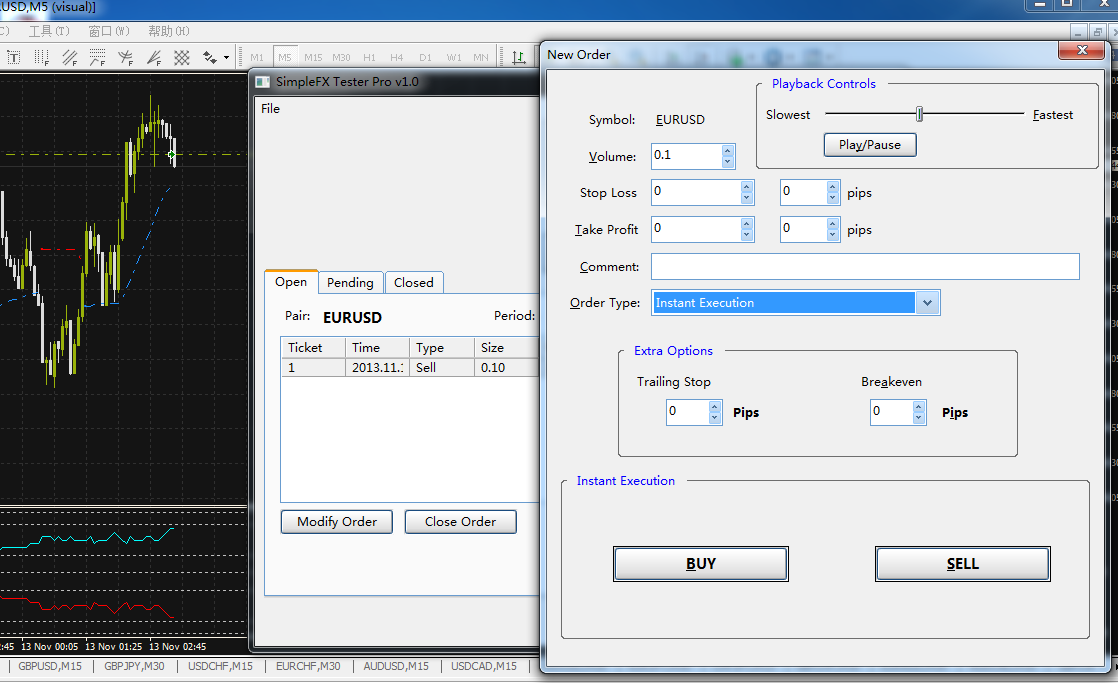Click the Trailing Stop pips field

(x=687, y=412)
